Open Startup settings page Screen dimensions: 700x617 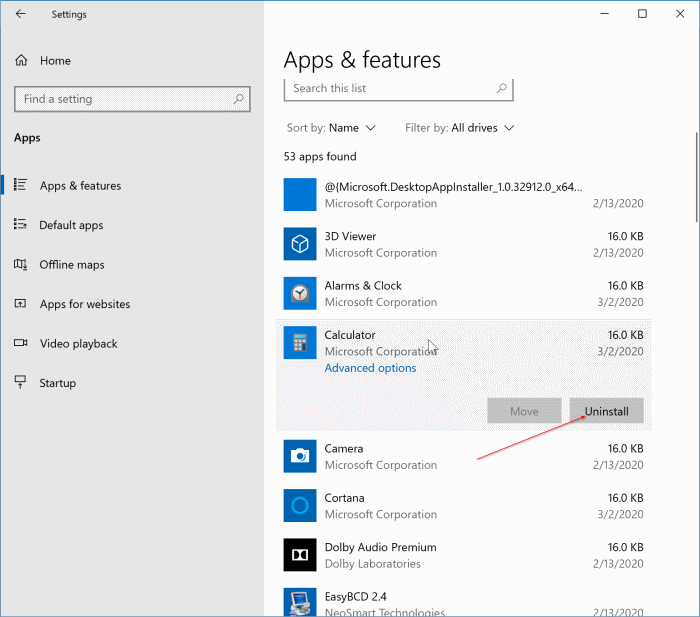(58, 383)
